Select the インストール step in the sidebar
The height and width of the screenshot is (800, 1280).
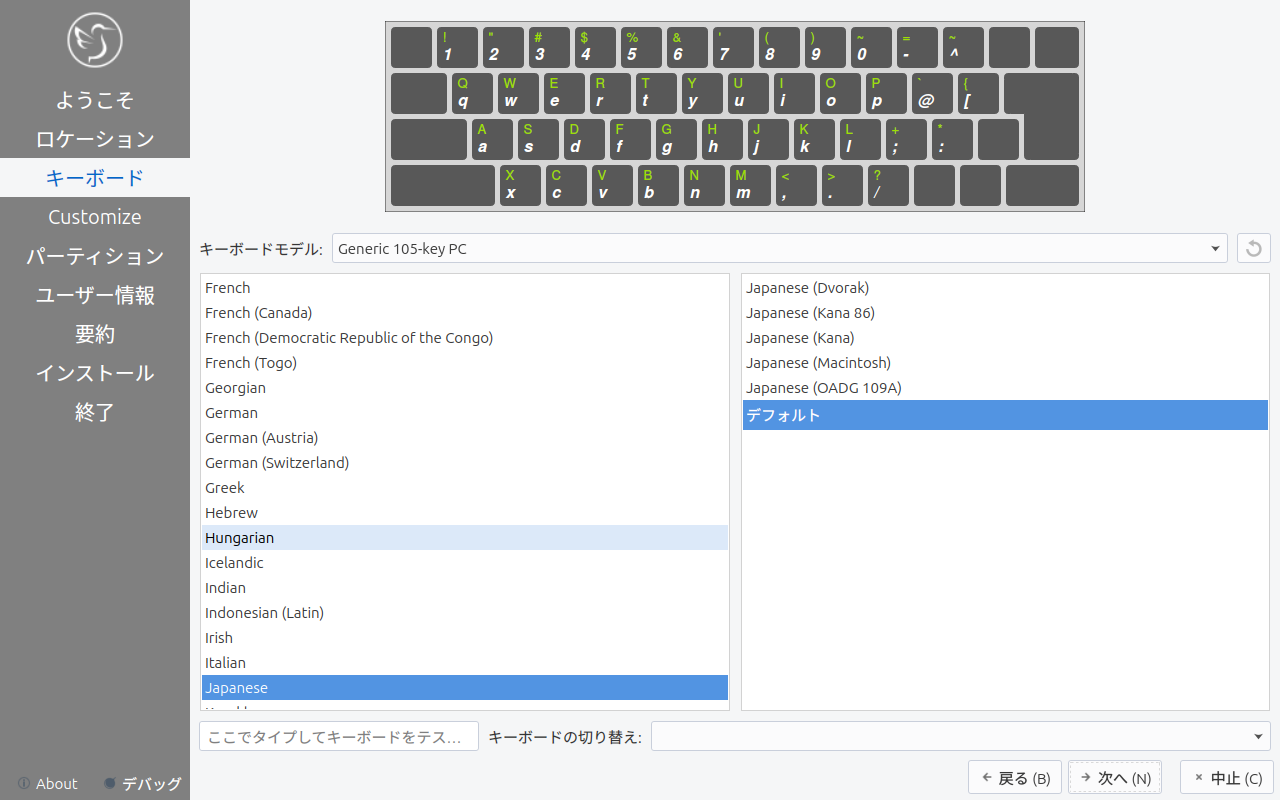(95, 373)
